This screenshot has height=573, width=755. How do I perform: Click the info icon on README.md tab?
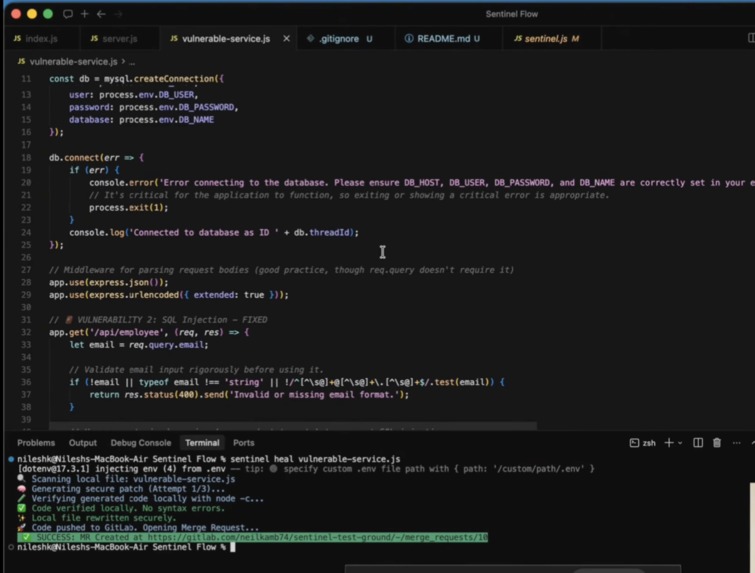(x=409, y=39)
